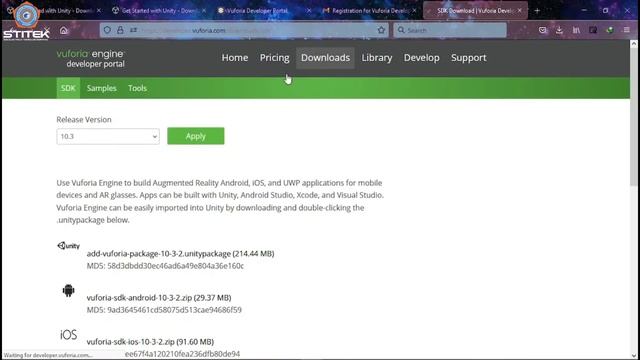
Task: Bookmark this page with the star icon
Action: [x=381, y=30]
